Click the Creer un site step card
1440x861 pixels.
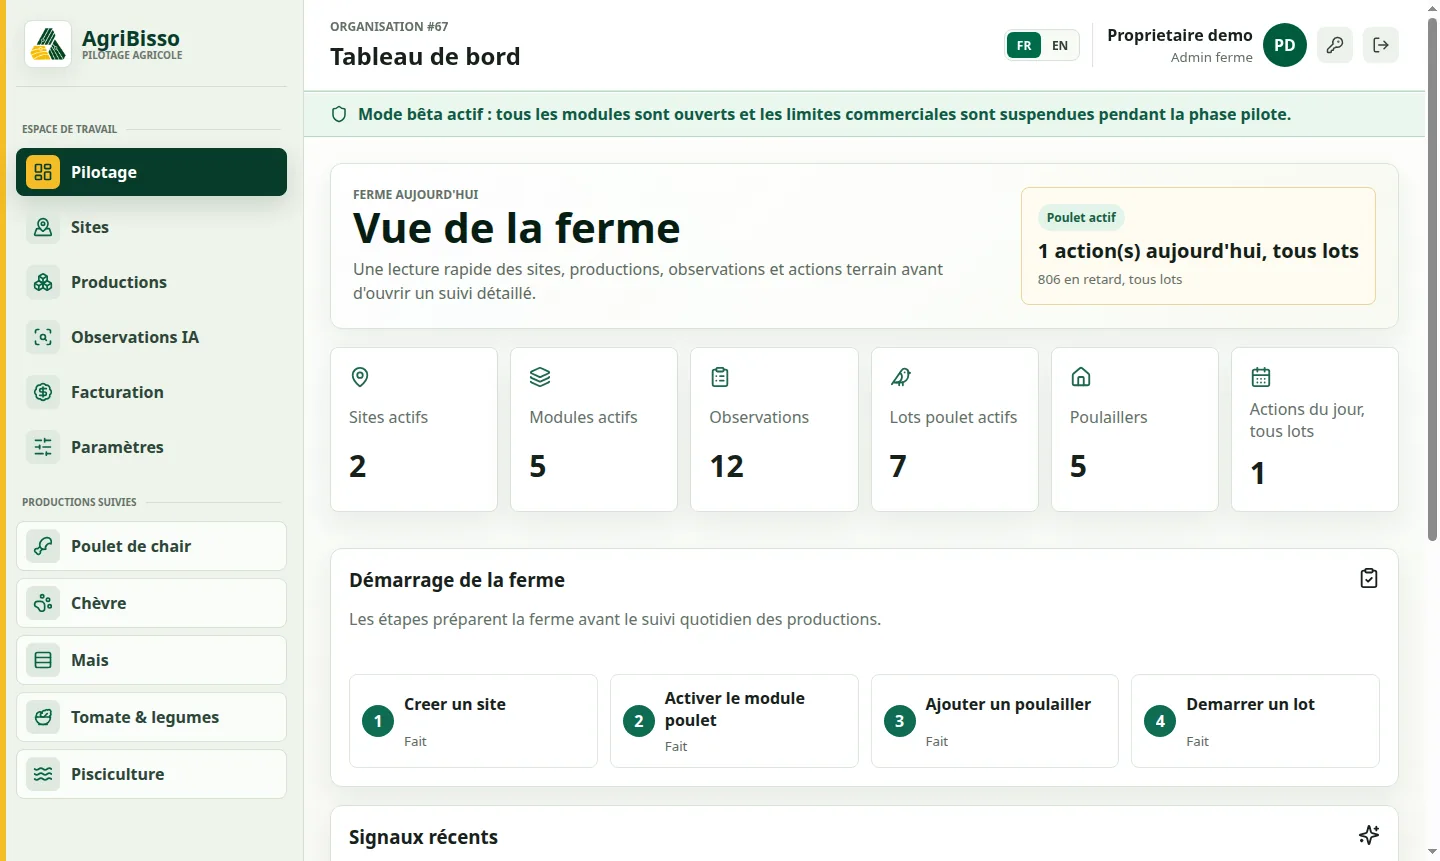pos(473,721)
